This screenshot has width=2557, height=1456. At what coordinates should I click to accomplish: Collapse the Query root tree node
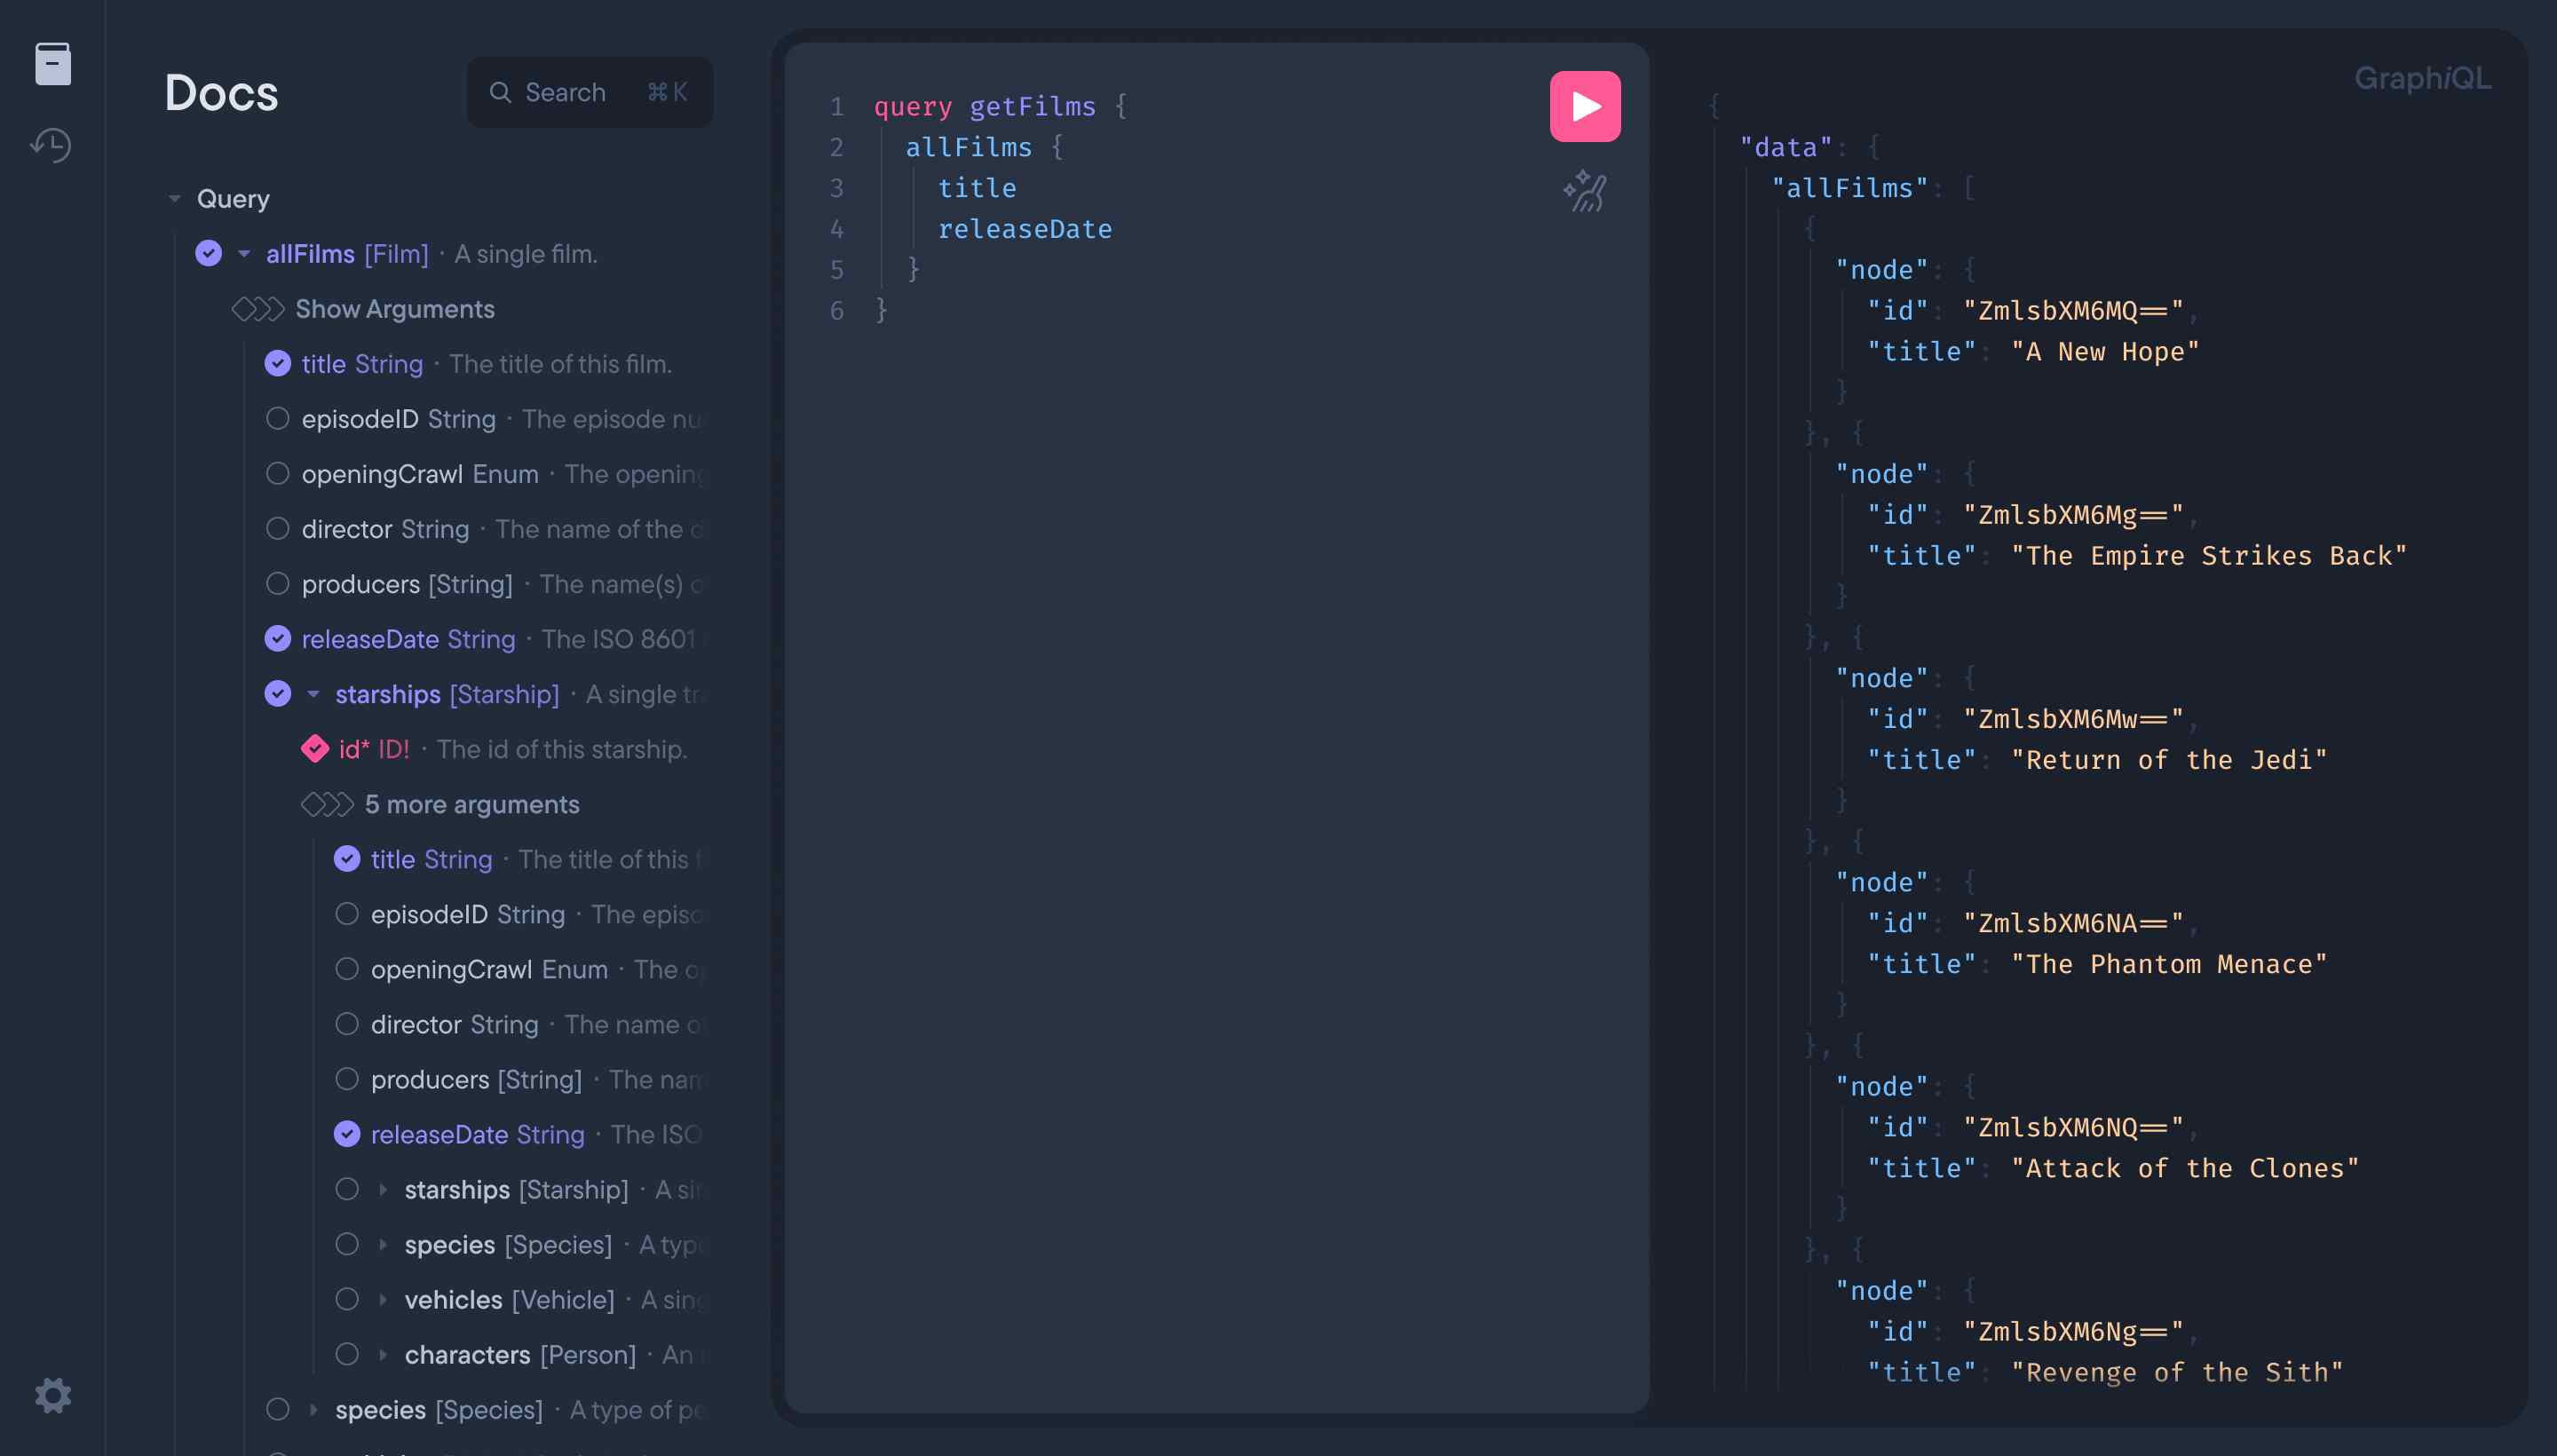click(175, 199)
